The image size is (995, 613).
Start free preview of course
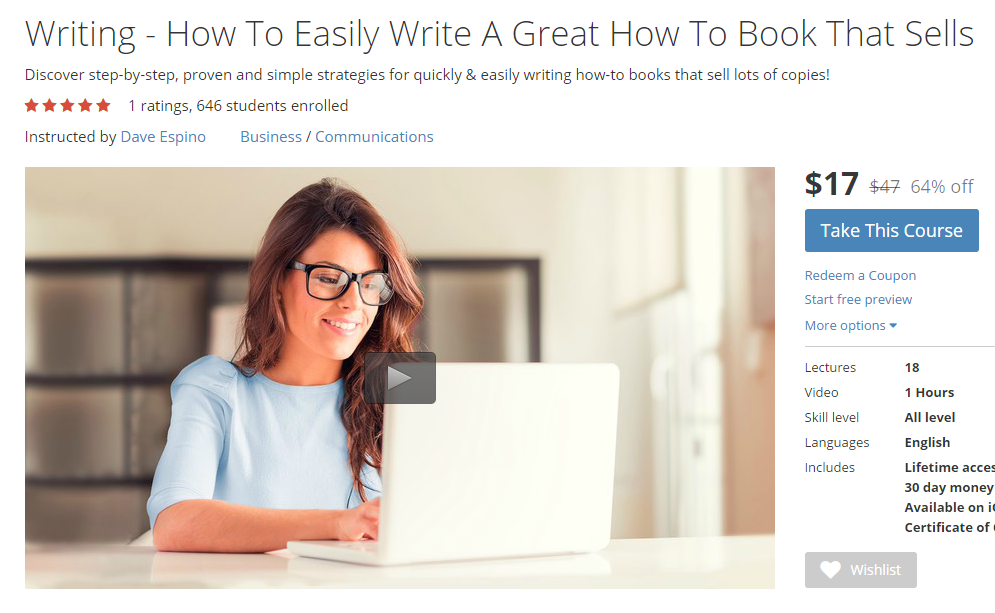[858, 300]
